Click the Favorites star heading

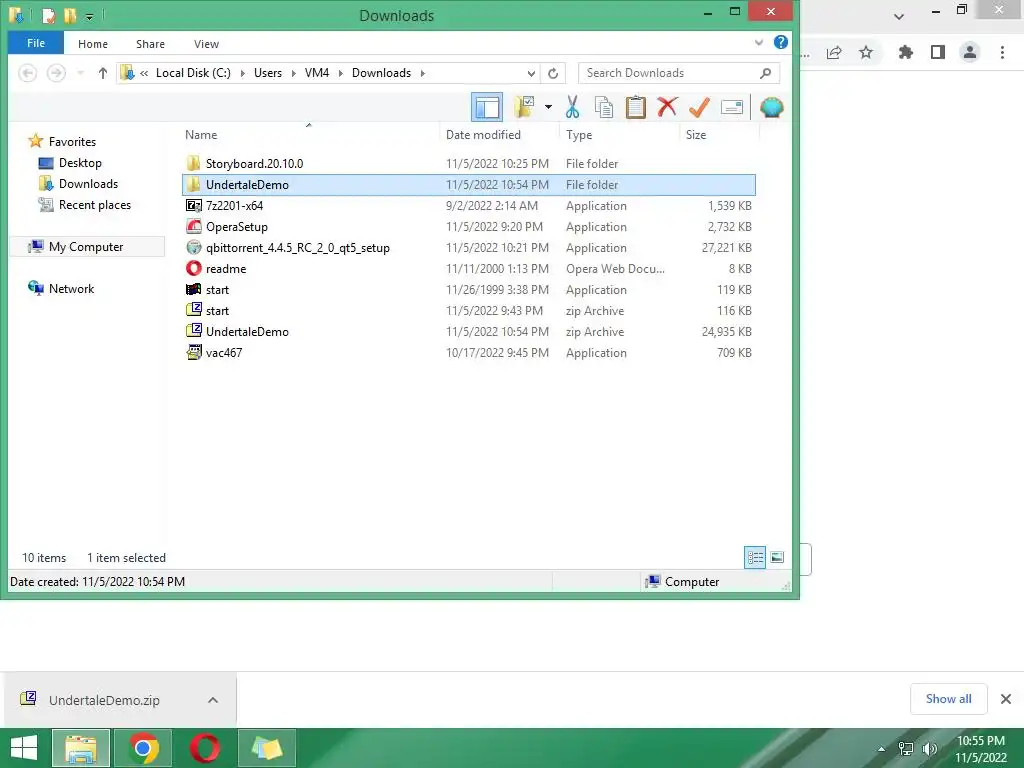[63, 141]
